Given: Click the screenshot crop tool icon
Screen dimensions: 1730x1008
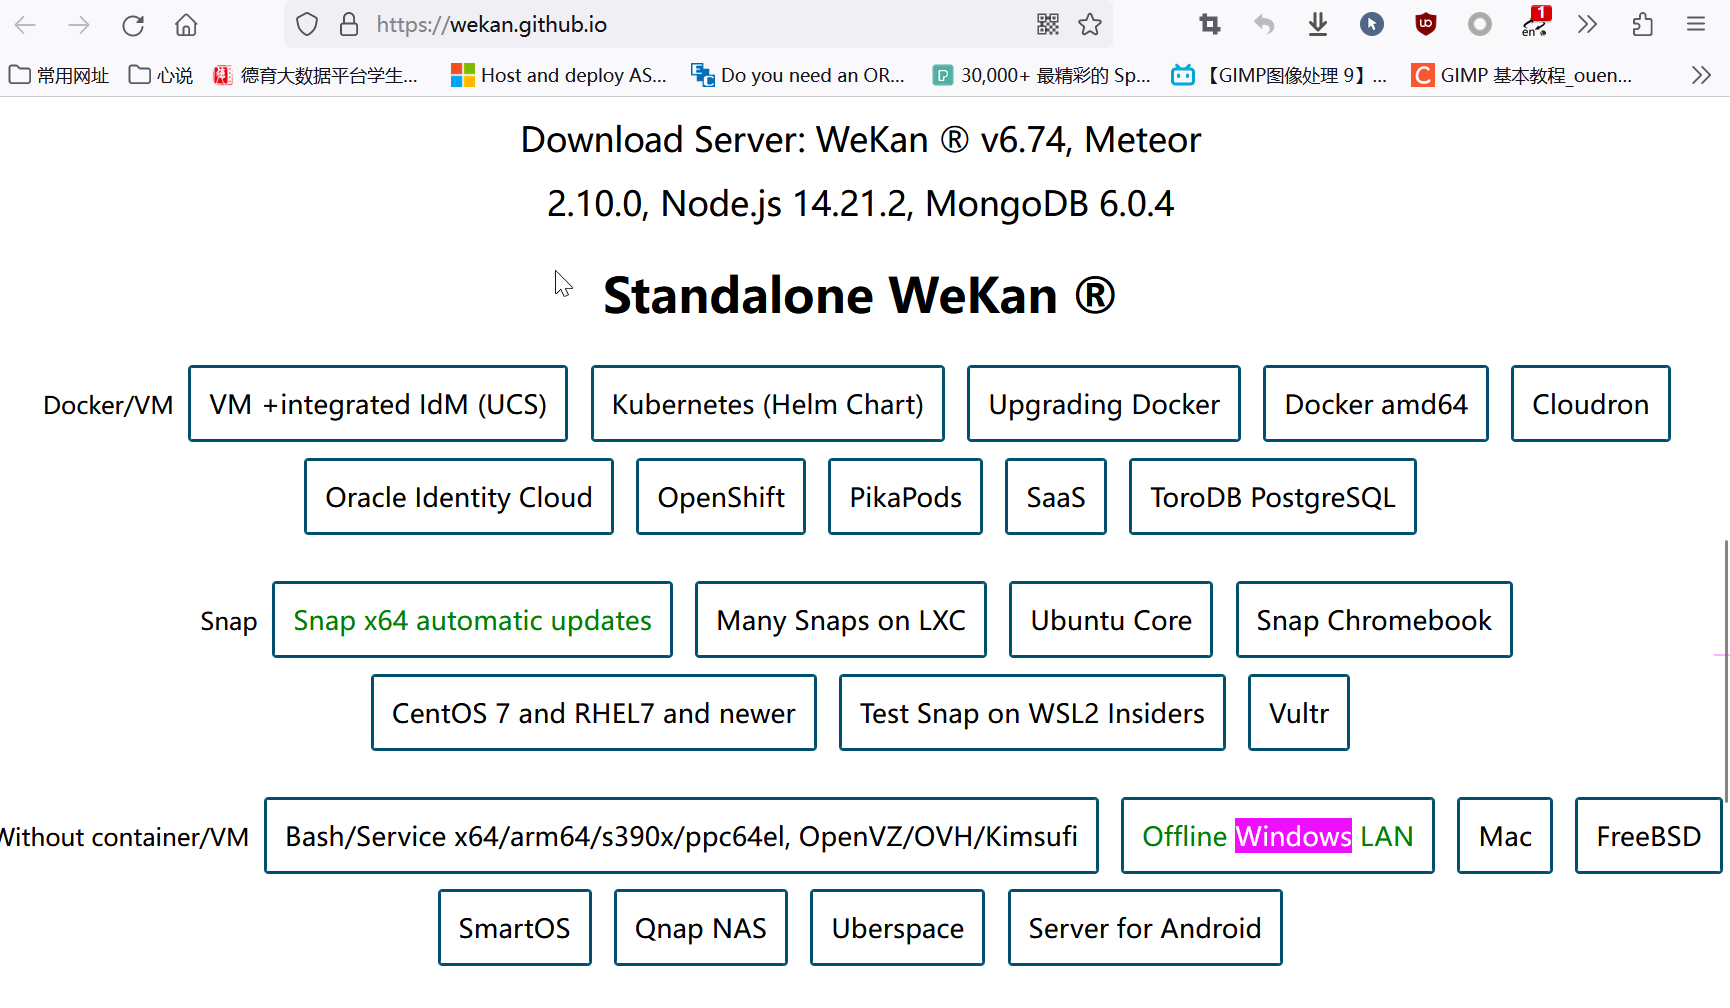Looking at the screenshot, I should point(1210,25).
